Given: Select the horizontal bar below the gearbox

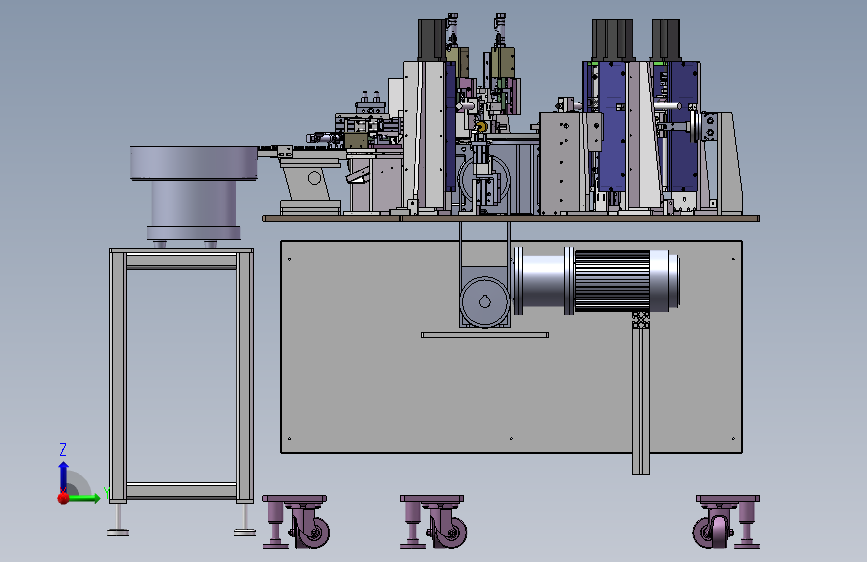Looking at the screenshot, I should tap(485, 335).
